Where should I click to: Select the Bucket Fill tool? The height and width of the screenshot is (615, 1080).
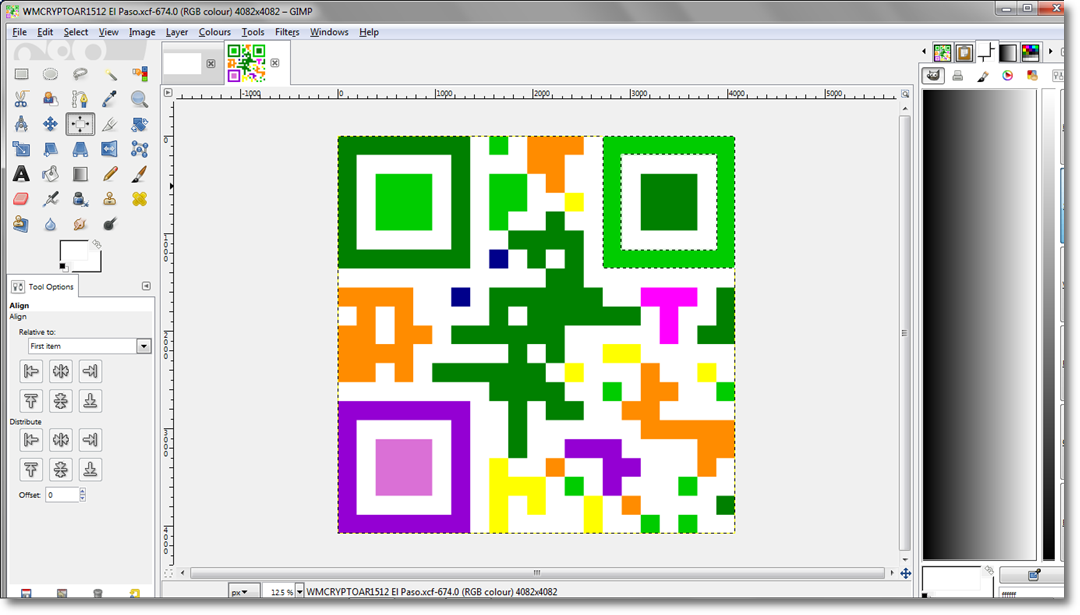point(50,174)
